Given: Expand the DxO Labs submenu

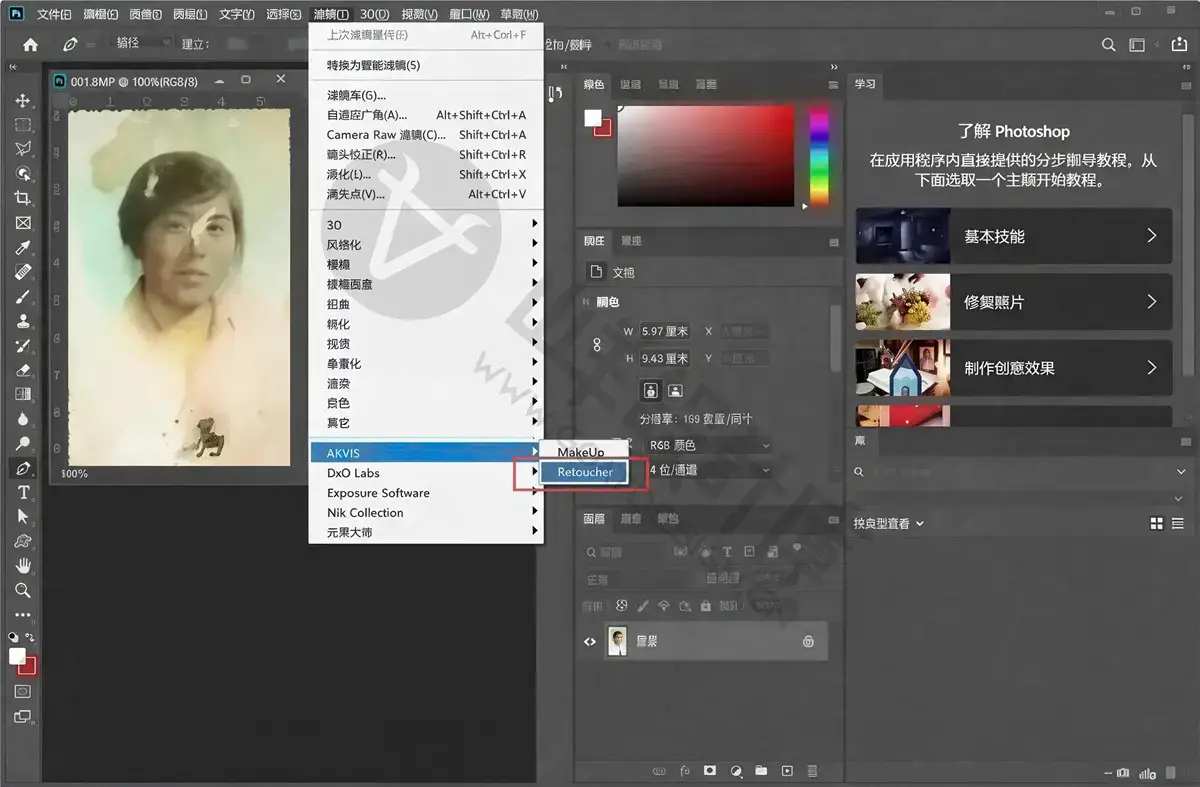Looking at the screenshot, I should [425, 473].
